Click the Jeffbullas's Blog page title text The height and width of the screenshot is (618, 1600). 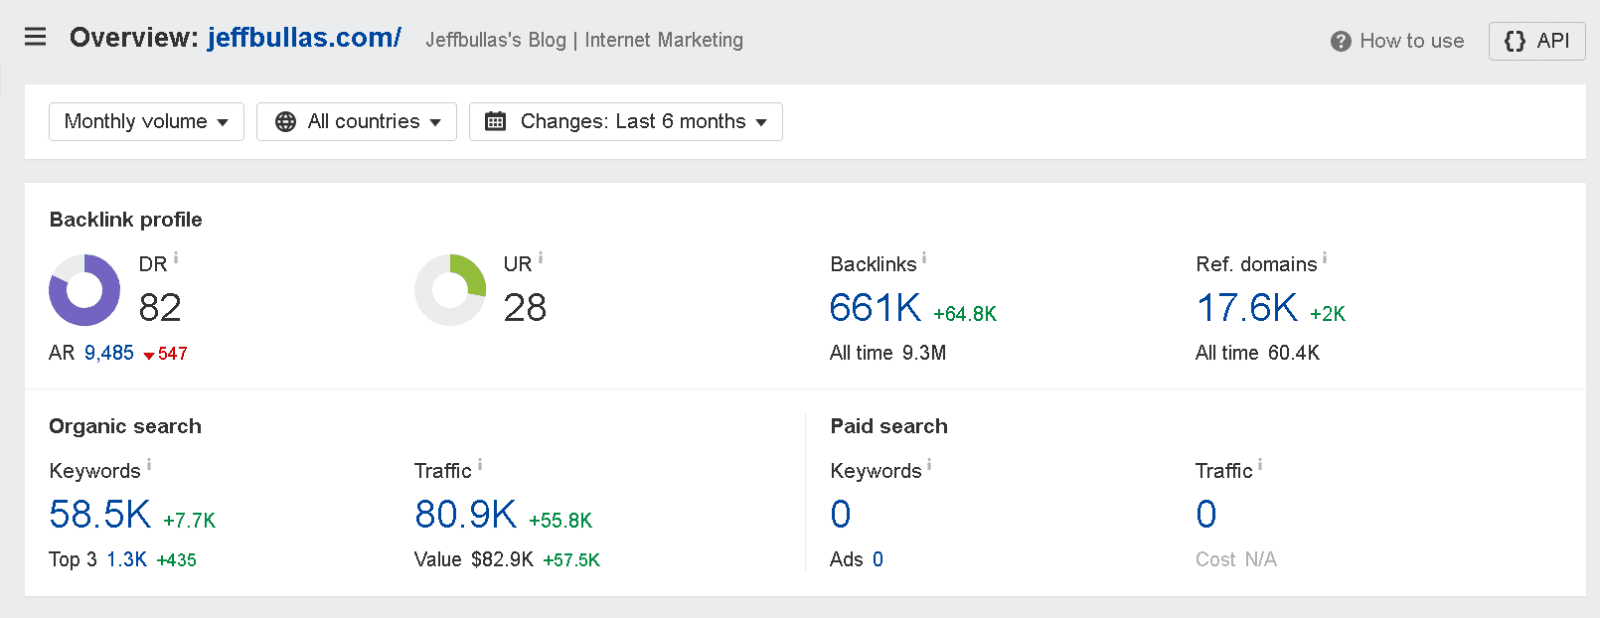[584, 40]
